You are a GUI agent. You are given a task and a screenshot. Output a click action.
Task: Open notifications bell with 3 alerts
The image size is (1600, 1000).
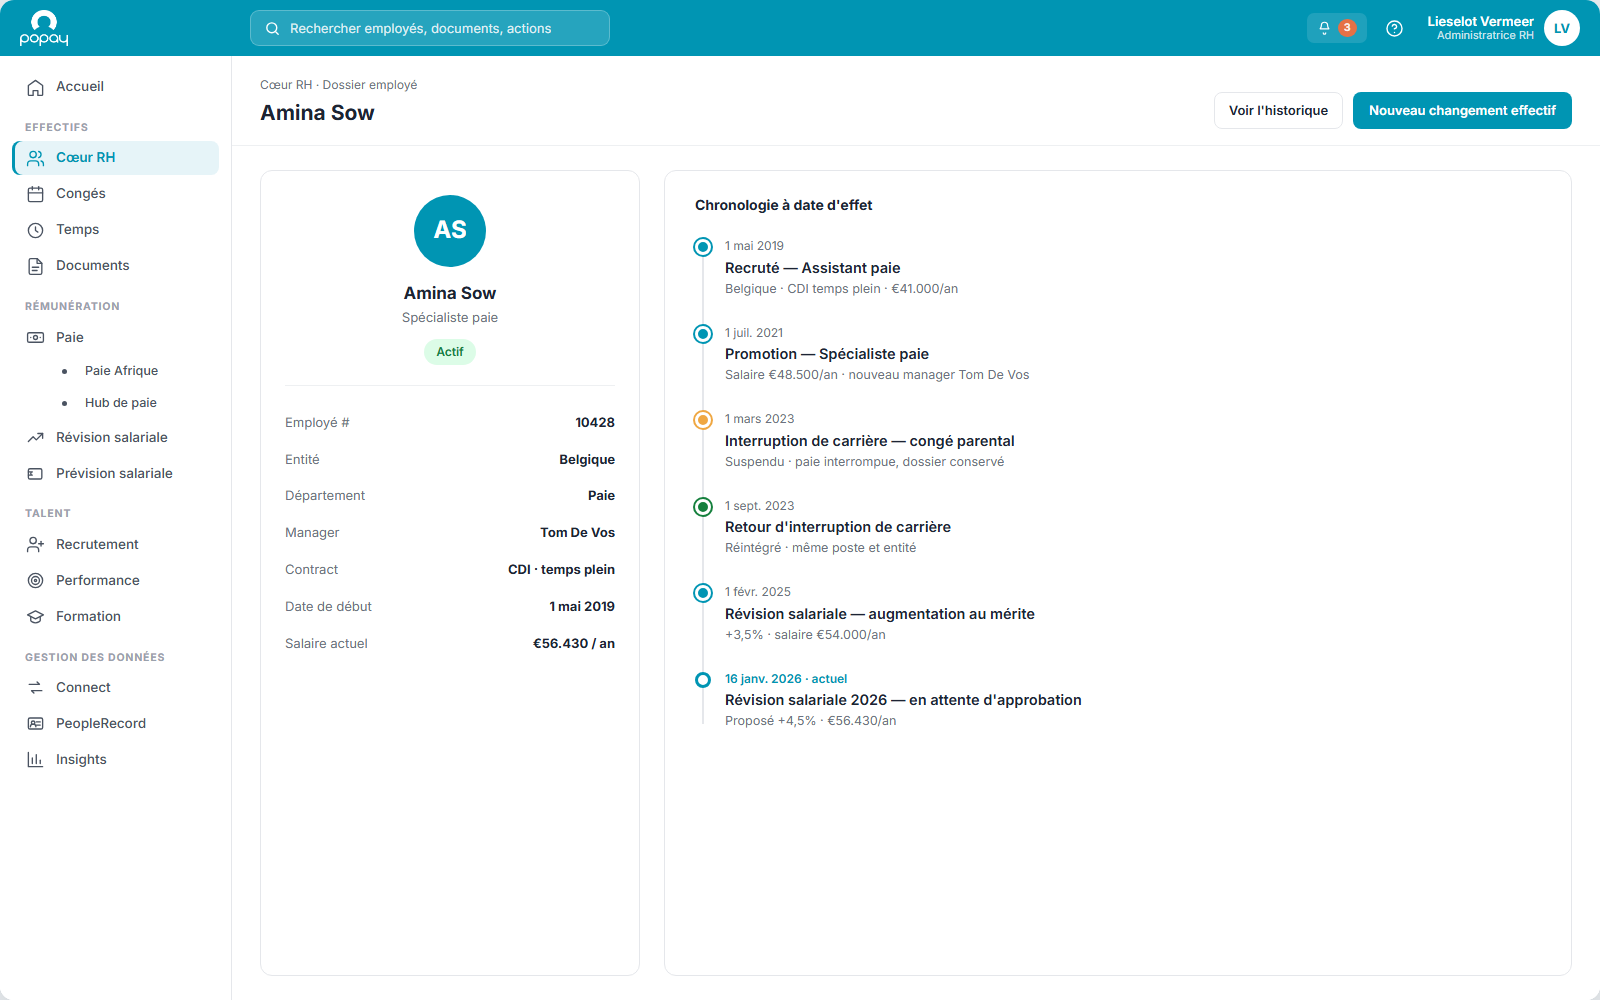[1336, 28]
